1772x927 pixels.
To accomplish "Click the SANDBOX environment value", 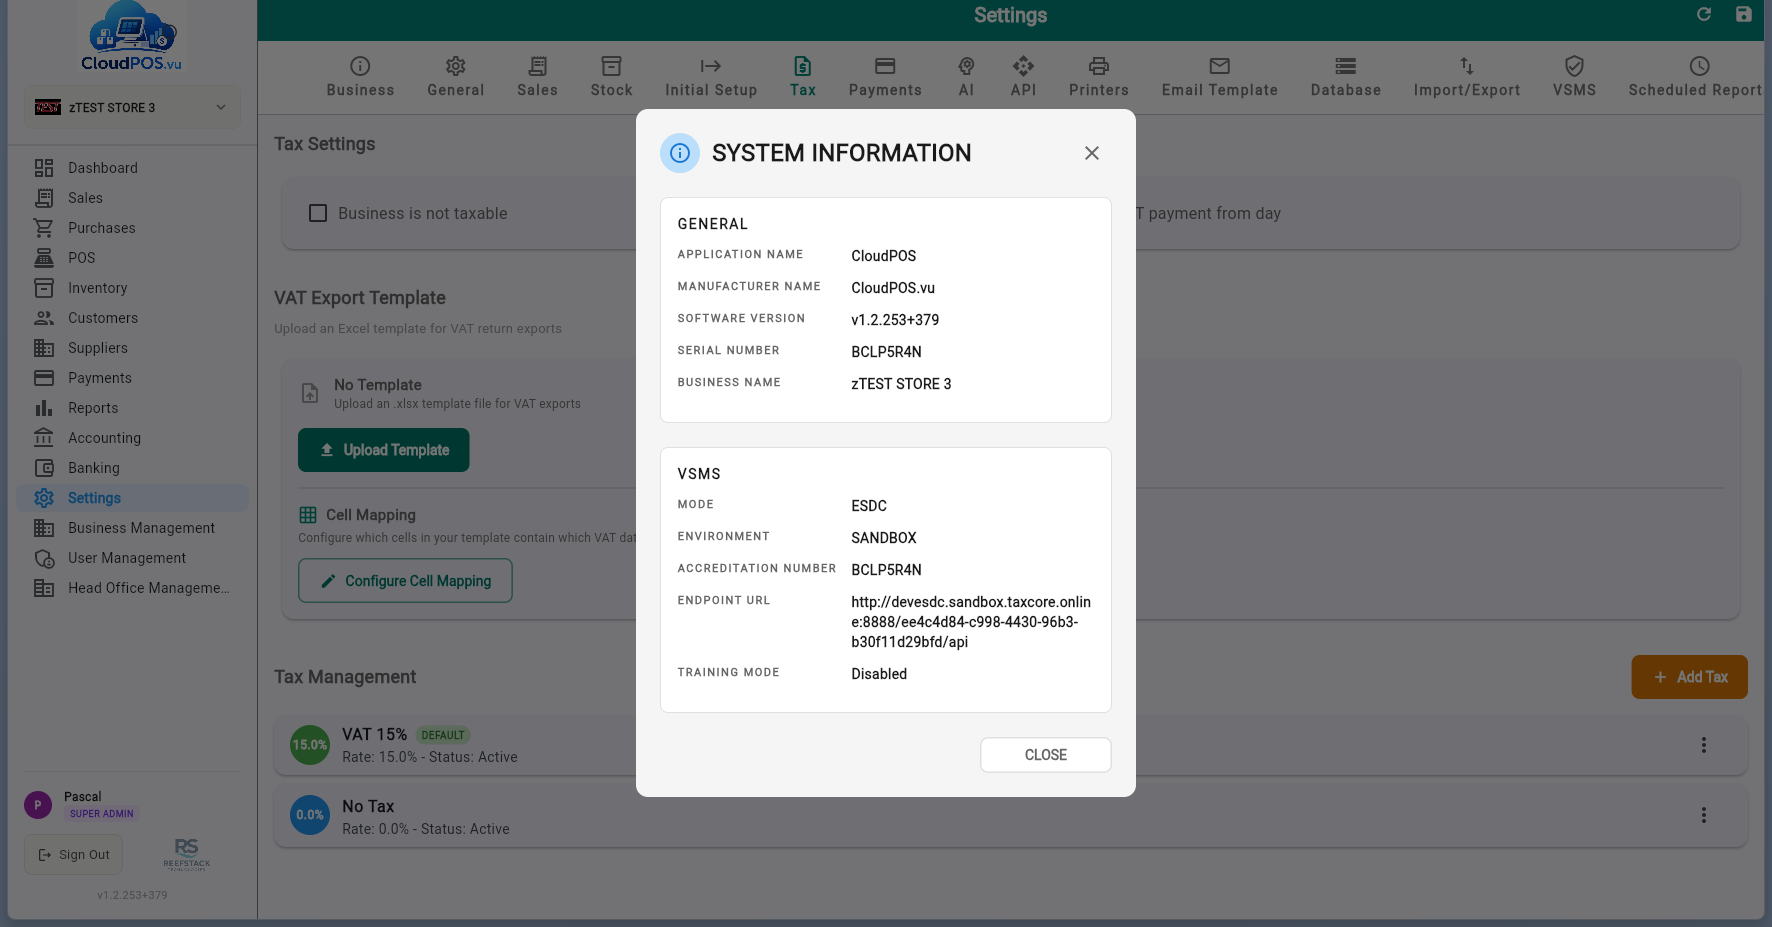I will click(884, 538).
